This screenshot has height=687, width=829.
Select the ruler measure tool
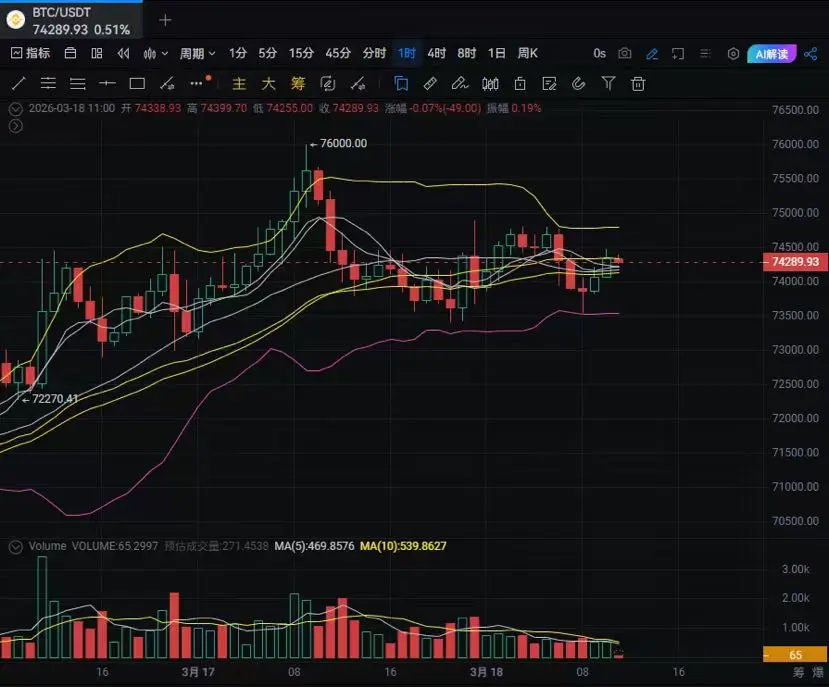pos(430,84)
